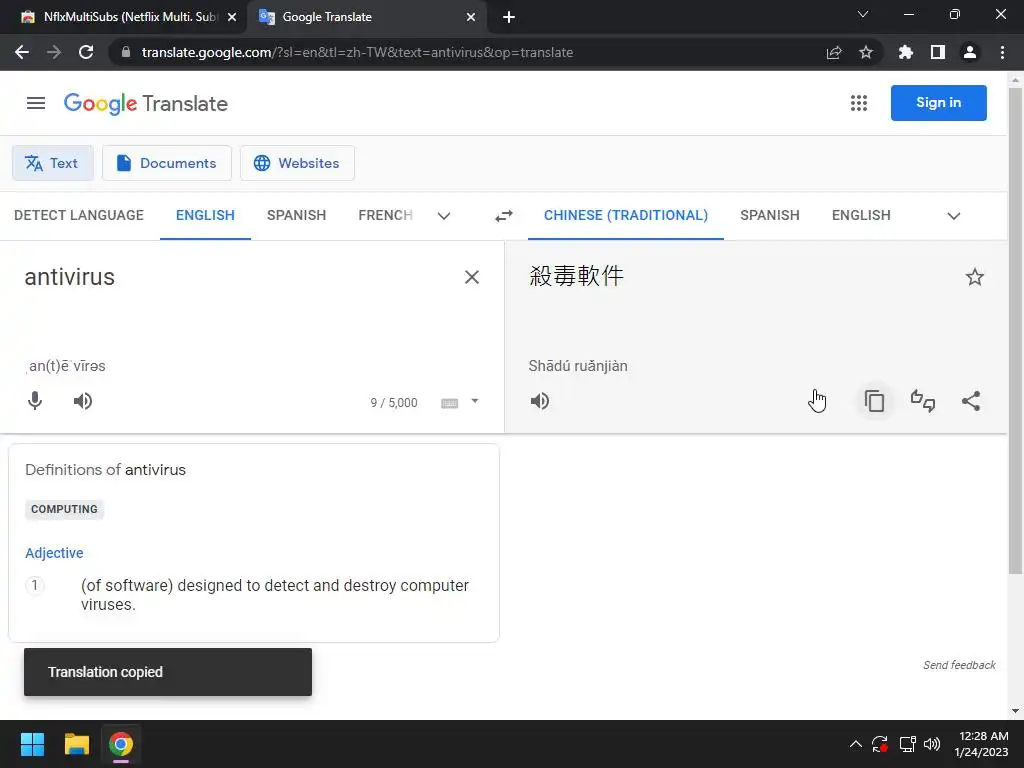Go back to the previous page
The height and width of the screenshot is (768, 1024).
click(22, 52)
